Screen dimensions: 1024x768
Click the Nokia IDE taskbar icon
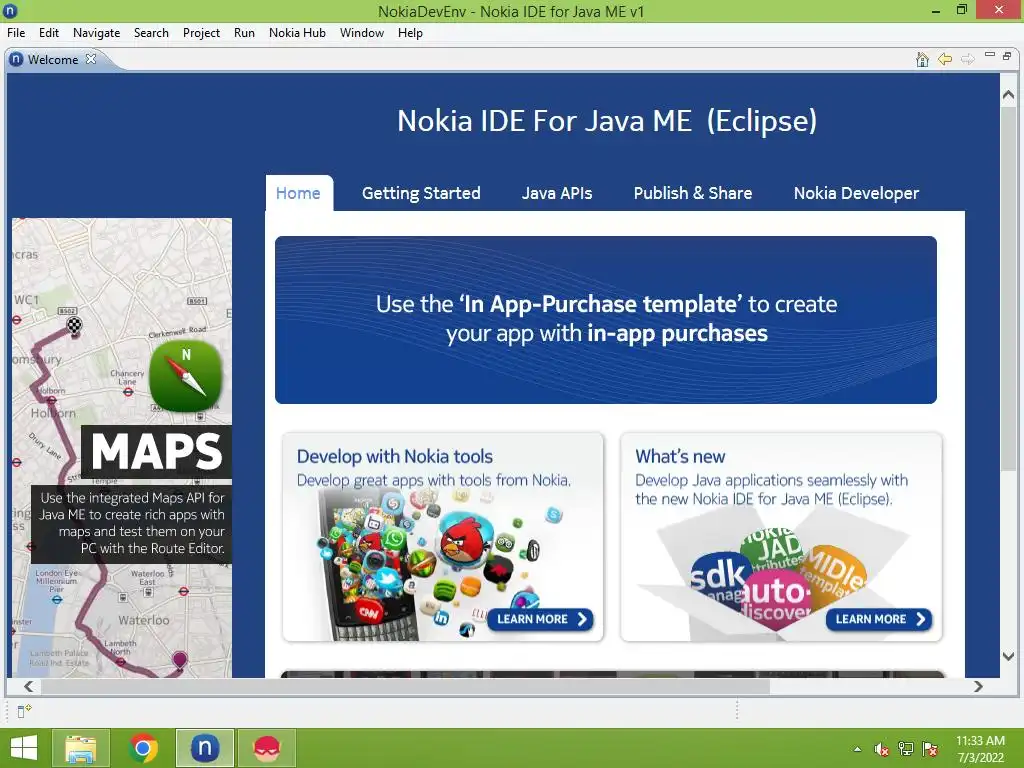click(x=204, y=748)
